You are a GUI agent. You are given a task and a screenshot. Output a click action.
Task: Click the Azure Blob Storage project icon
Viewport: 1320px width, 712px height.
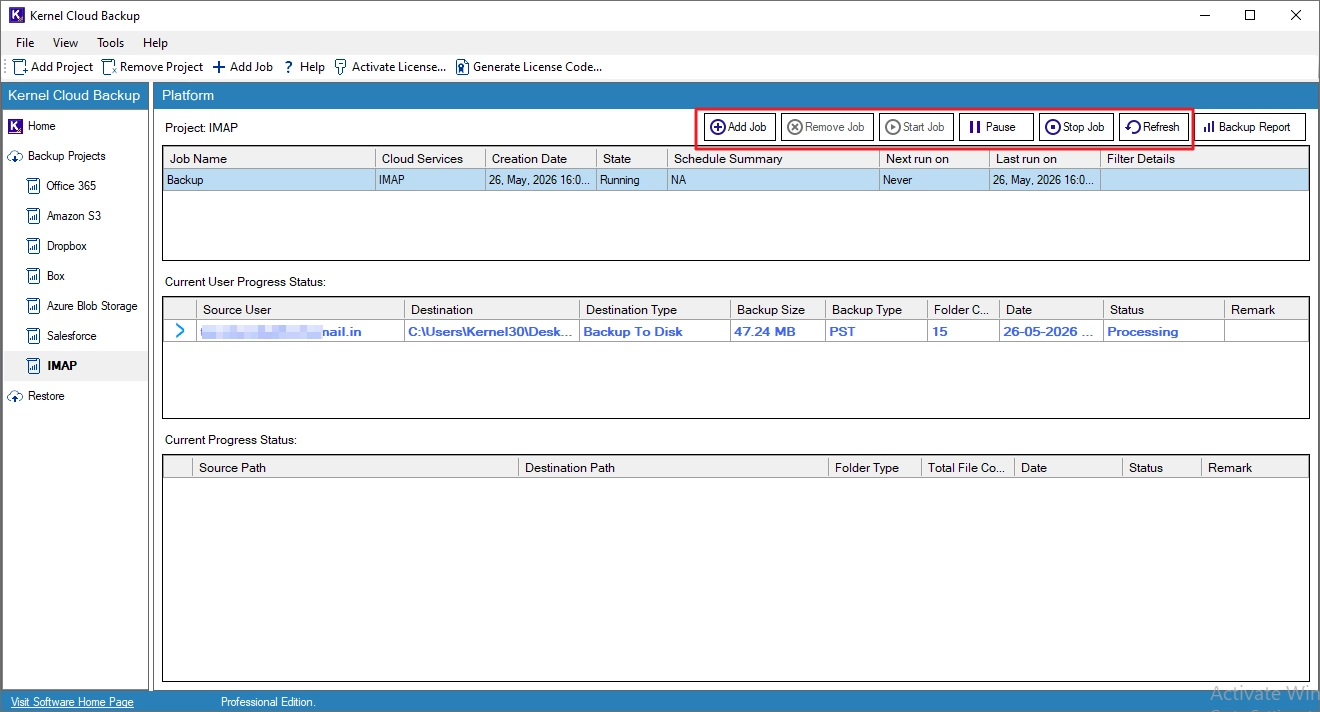[34, 306]
